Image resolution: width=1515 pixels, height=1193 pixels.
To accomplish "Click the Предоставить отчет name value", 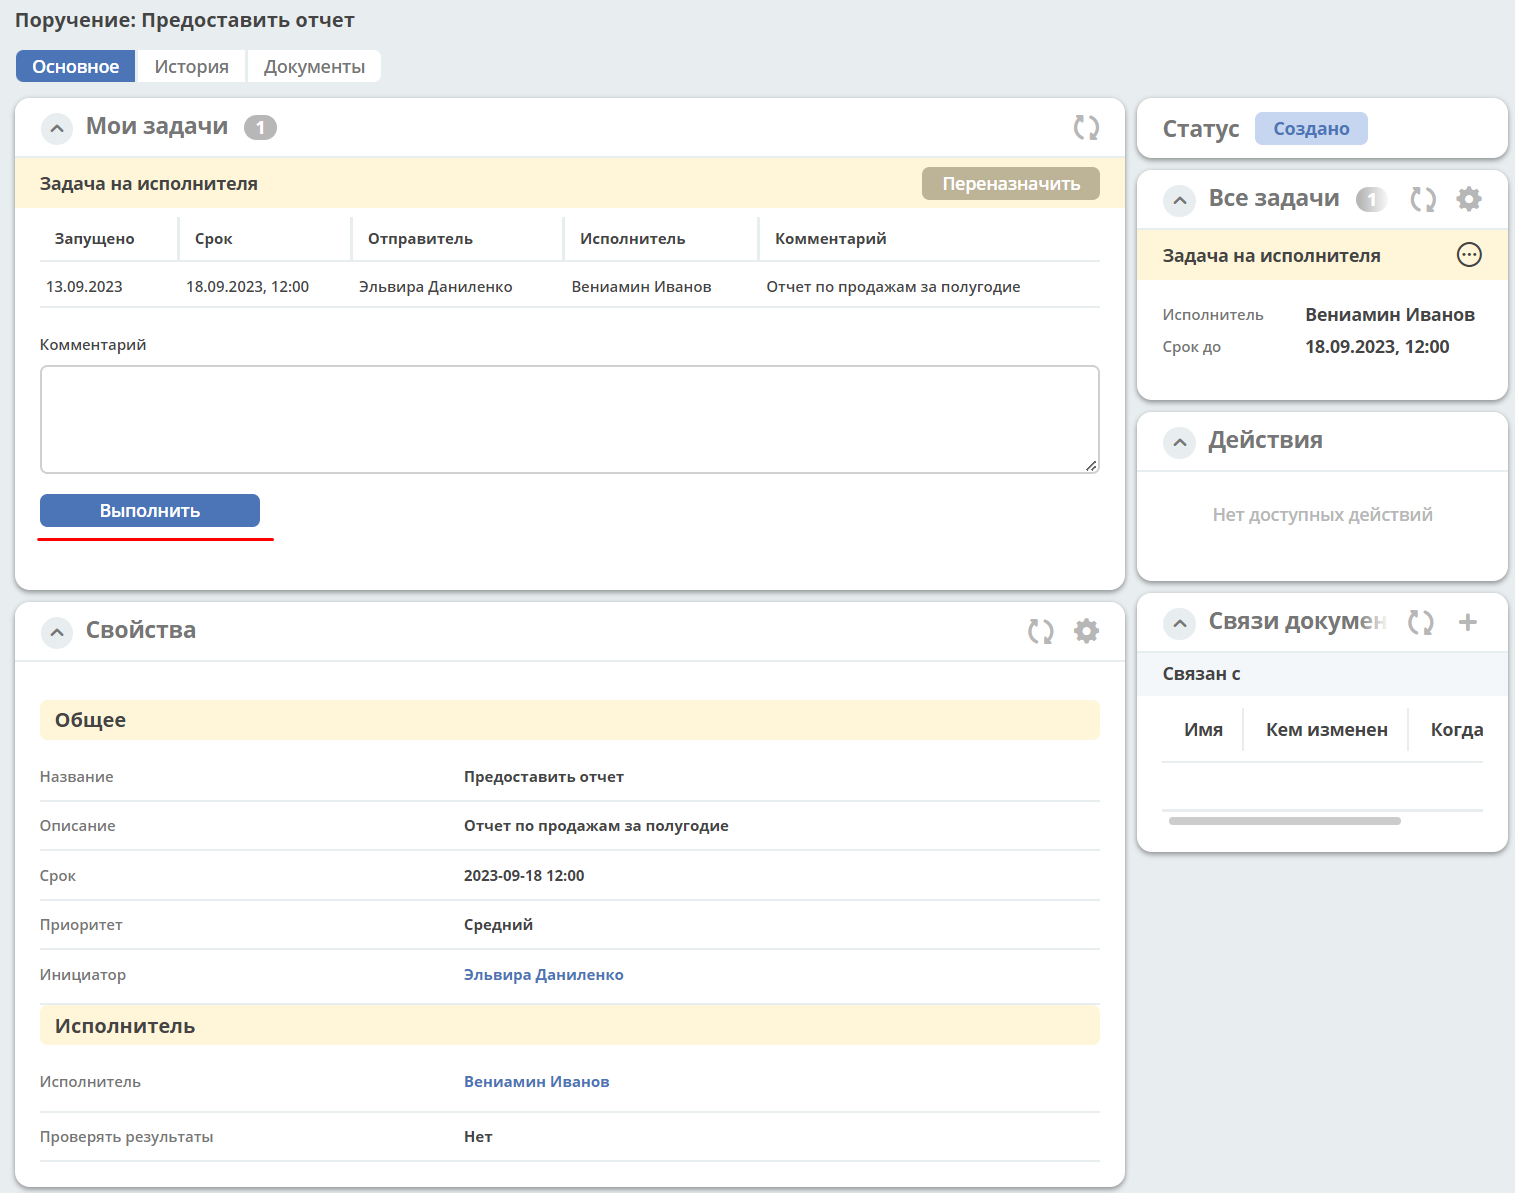I will 543,777.
